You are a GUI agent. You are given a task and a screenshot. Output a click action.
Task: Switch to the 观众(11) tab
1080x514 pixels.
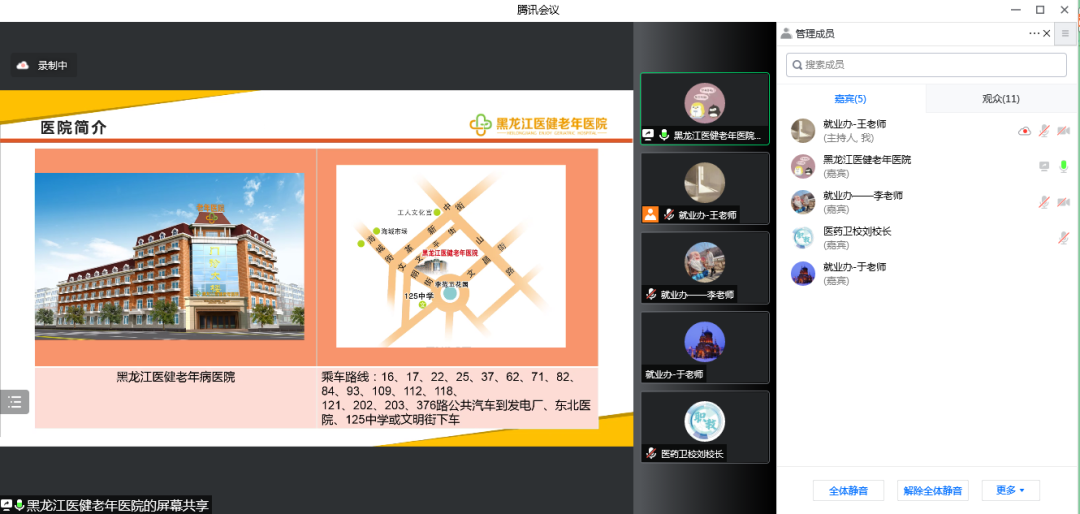1000,99
